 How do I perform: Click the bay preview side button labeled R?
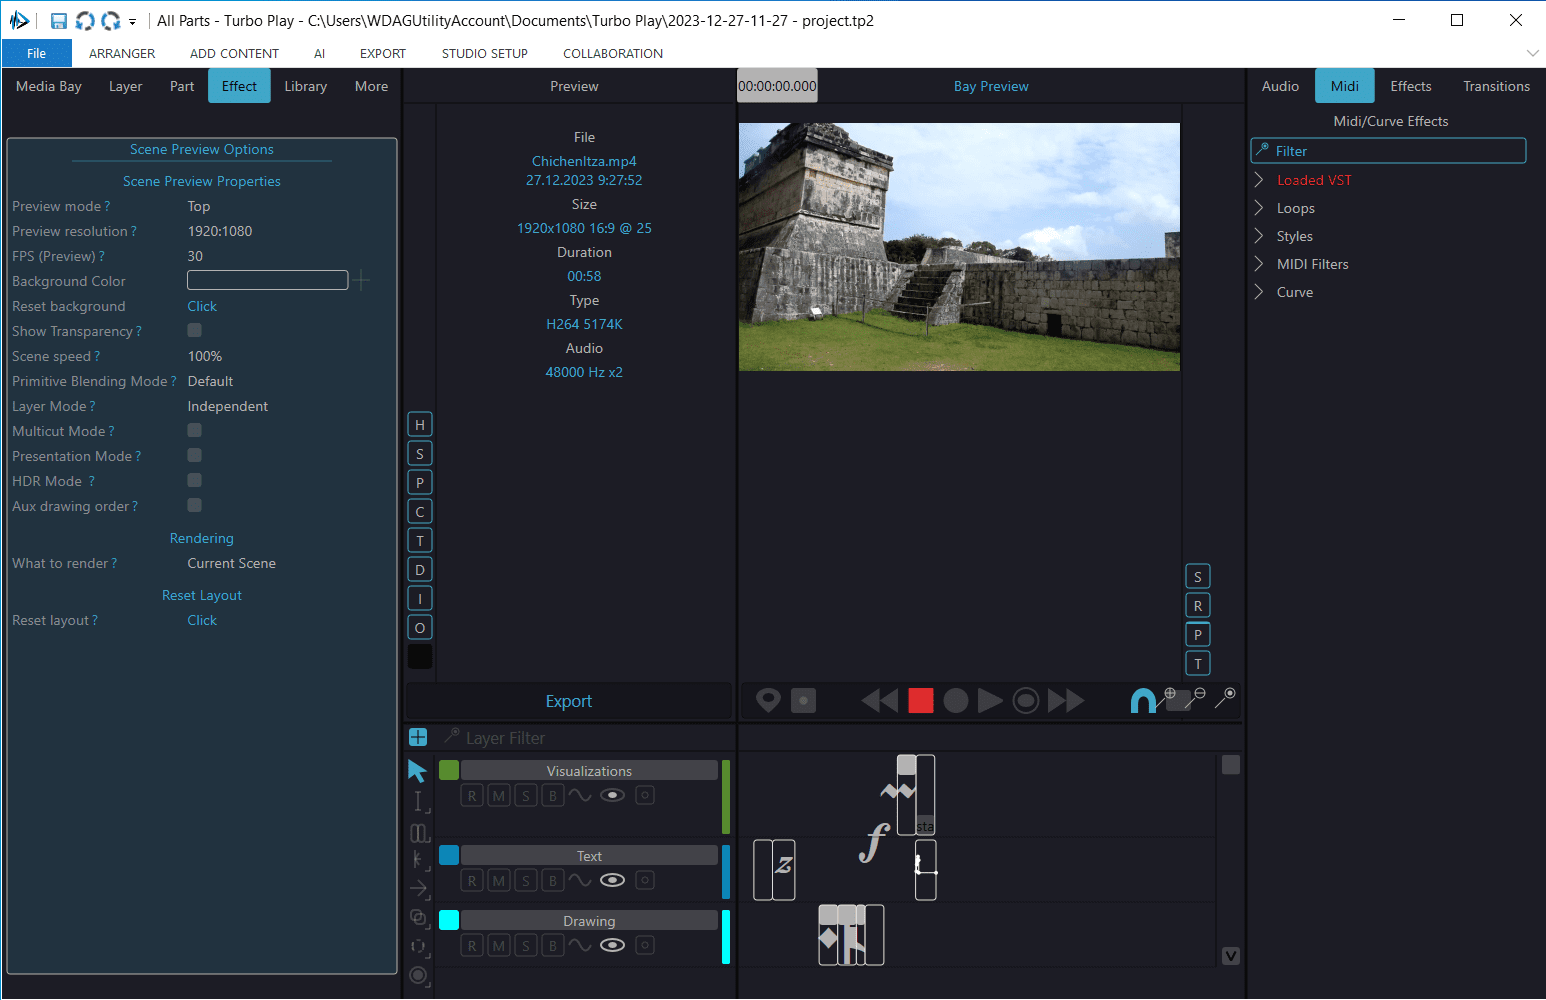coord(1198,606)
